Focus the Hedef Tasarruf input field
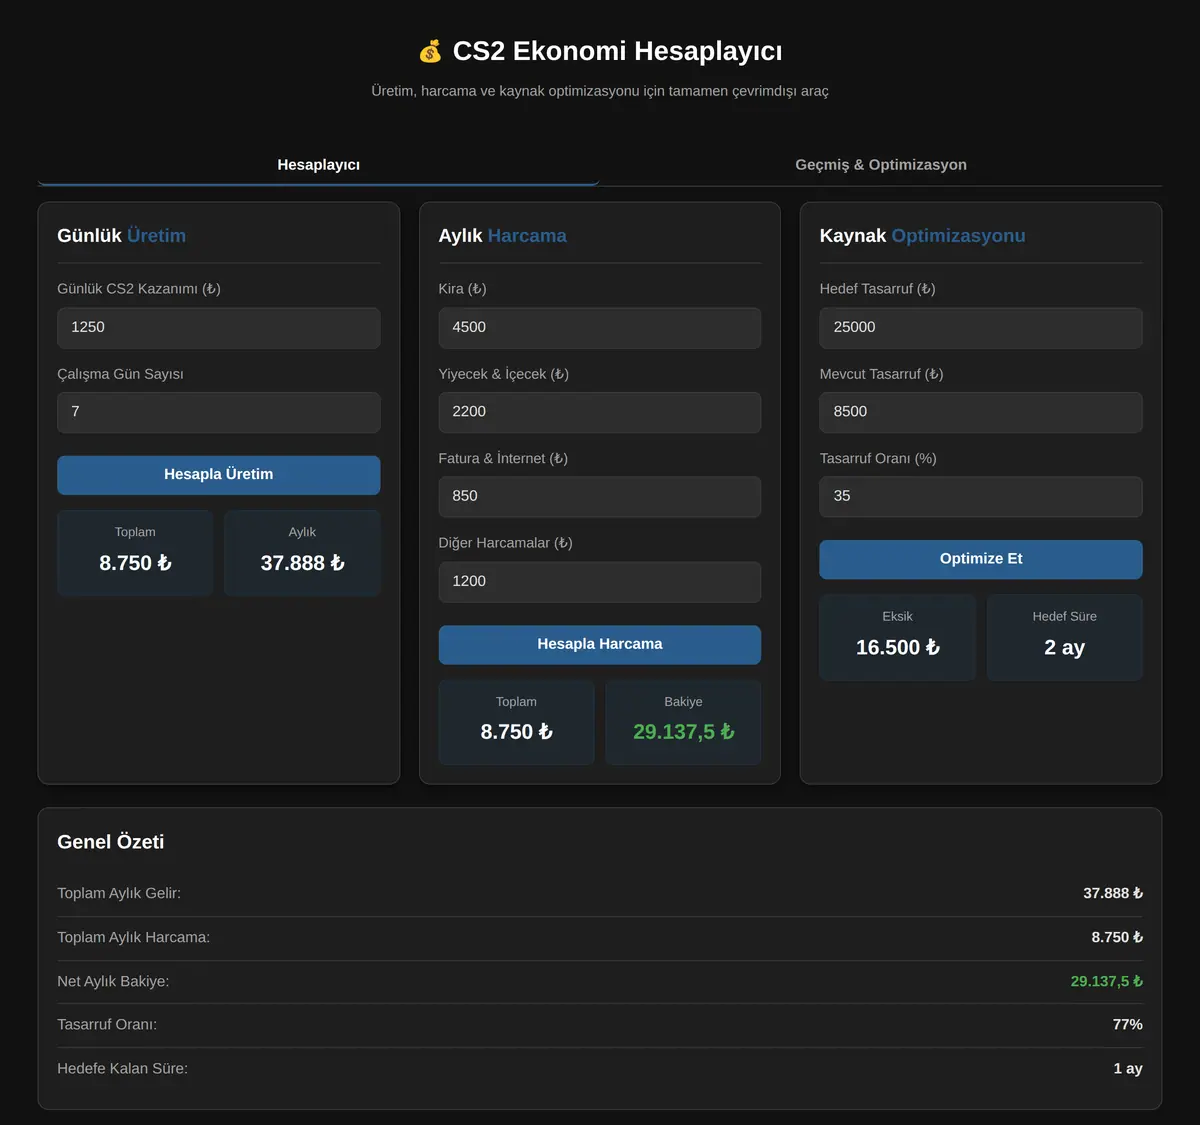The height and width of the screenshot is (1125, 1200). (981, 328)
